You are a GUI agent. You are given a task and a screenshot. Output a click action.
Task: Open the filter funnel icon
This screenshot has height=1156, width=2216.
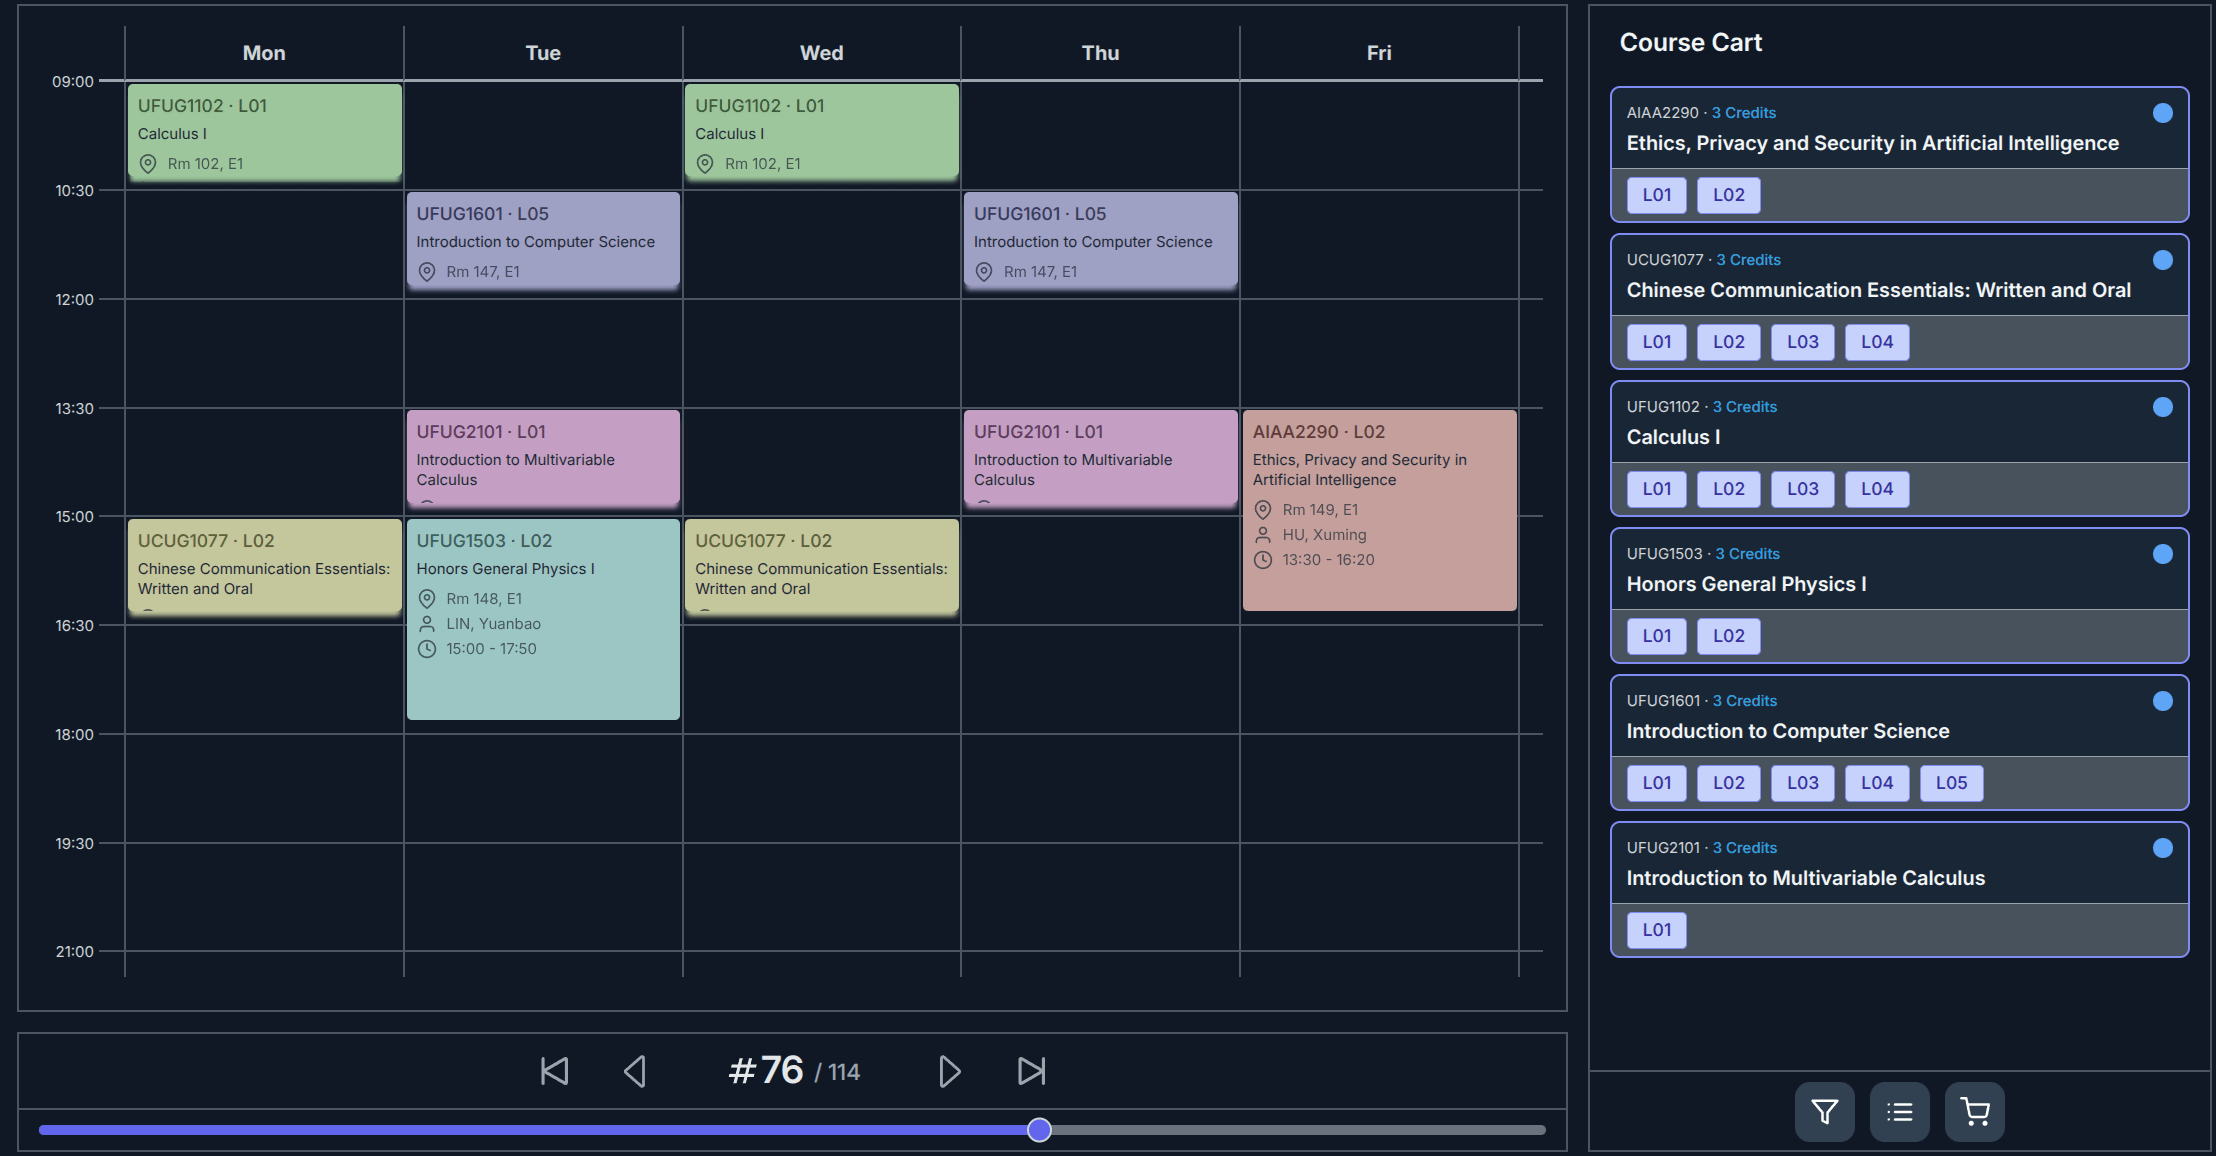(x=1824, y=1111)
